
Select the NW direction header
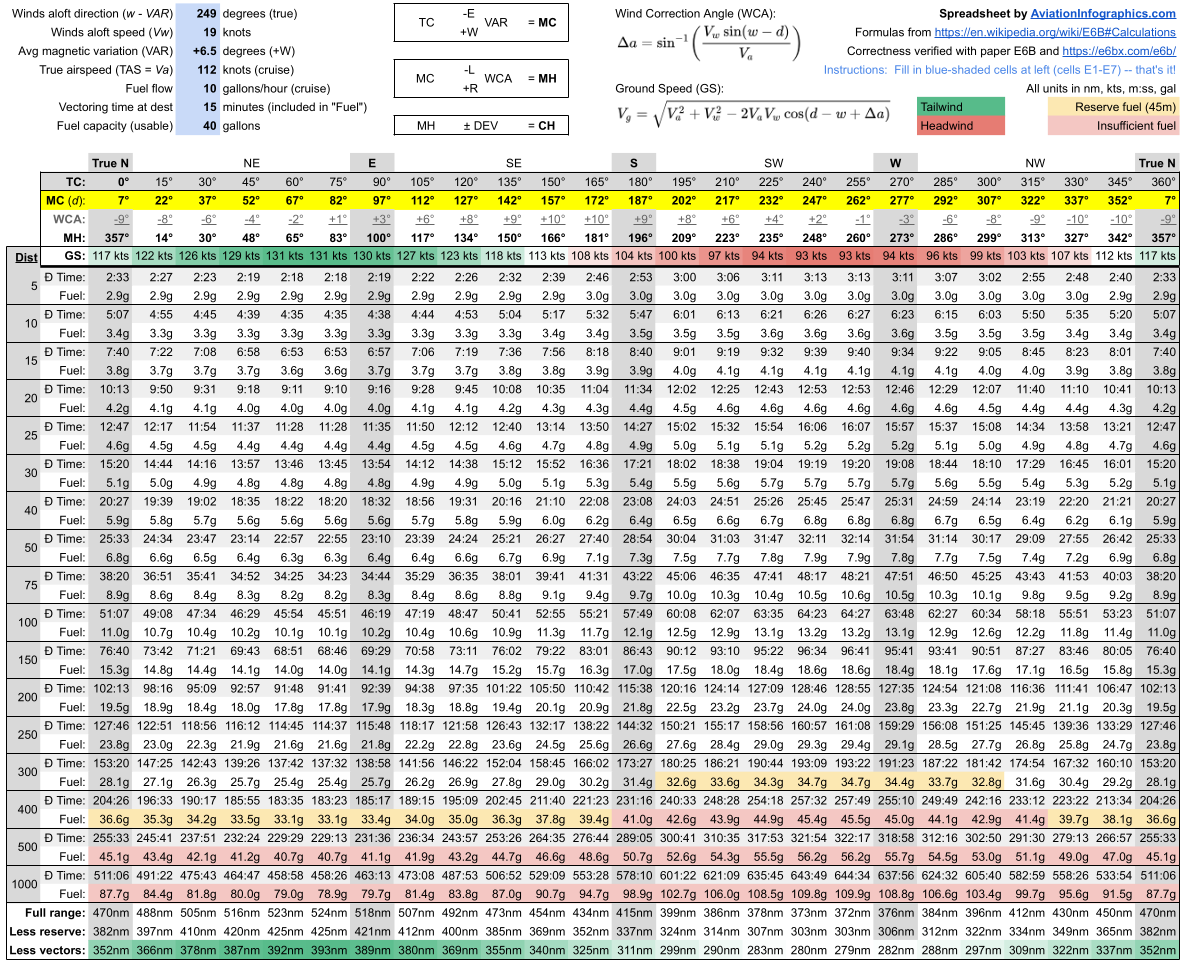tap(1035, 163)
